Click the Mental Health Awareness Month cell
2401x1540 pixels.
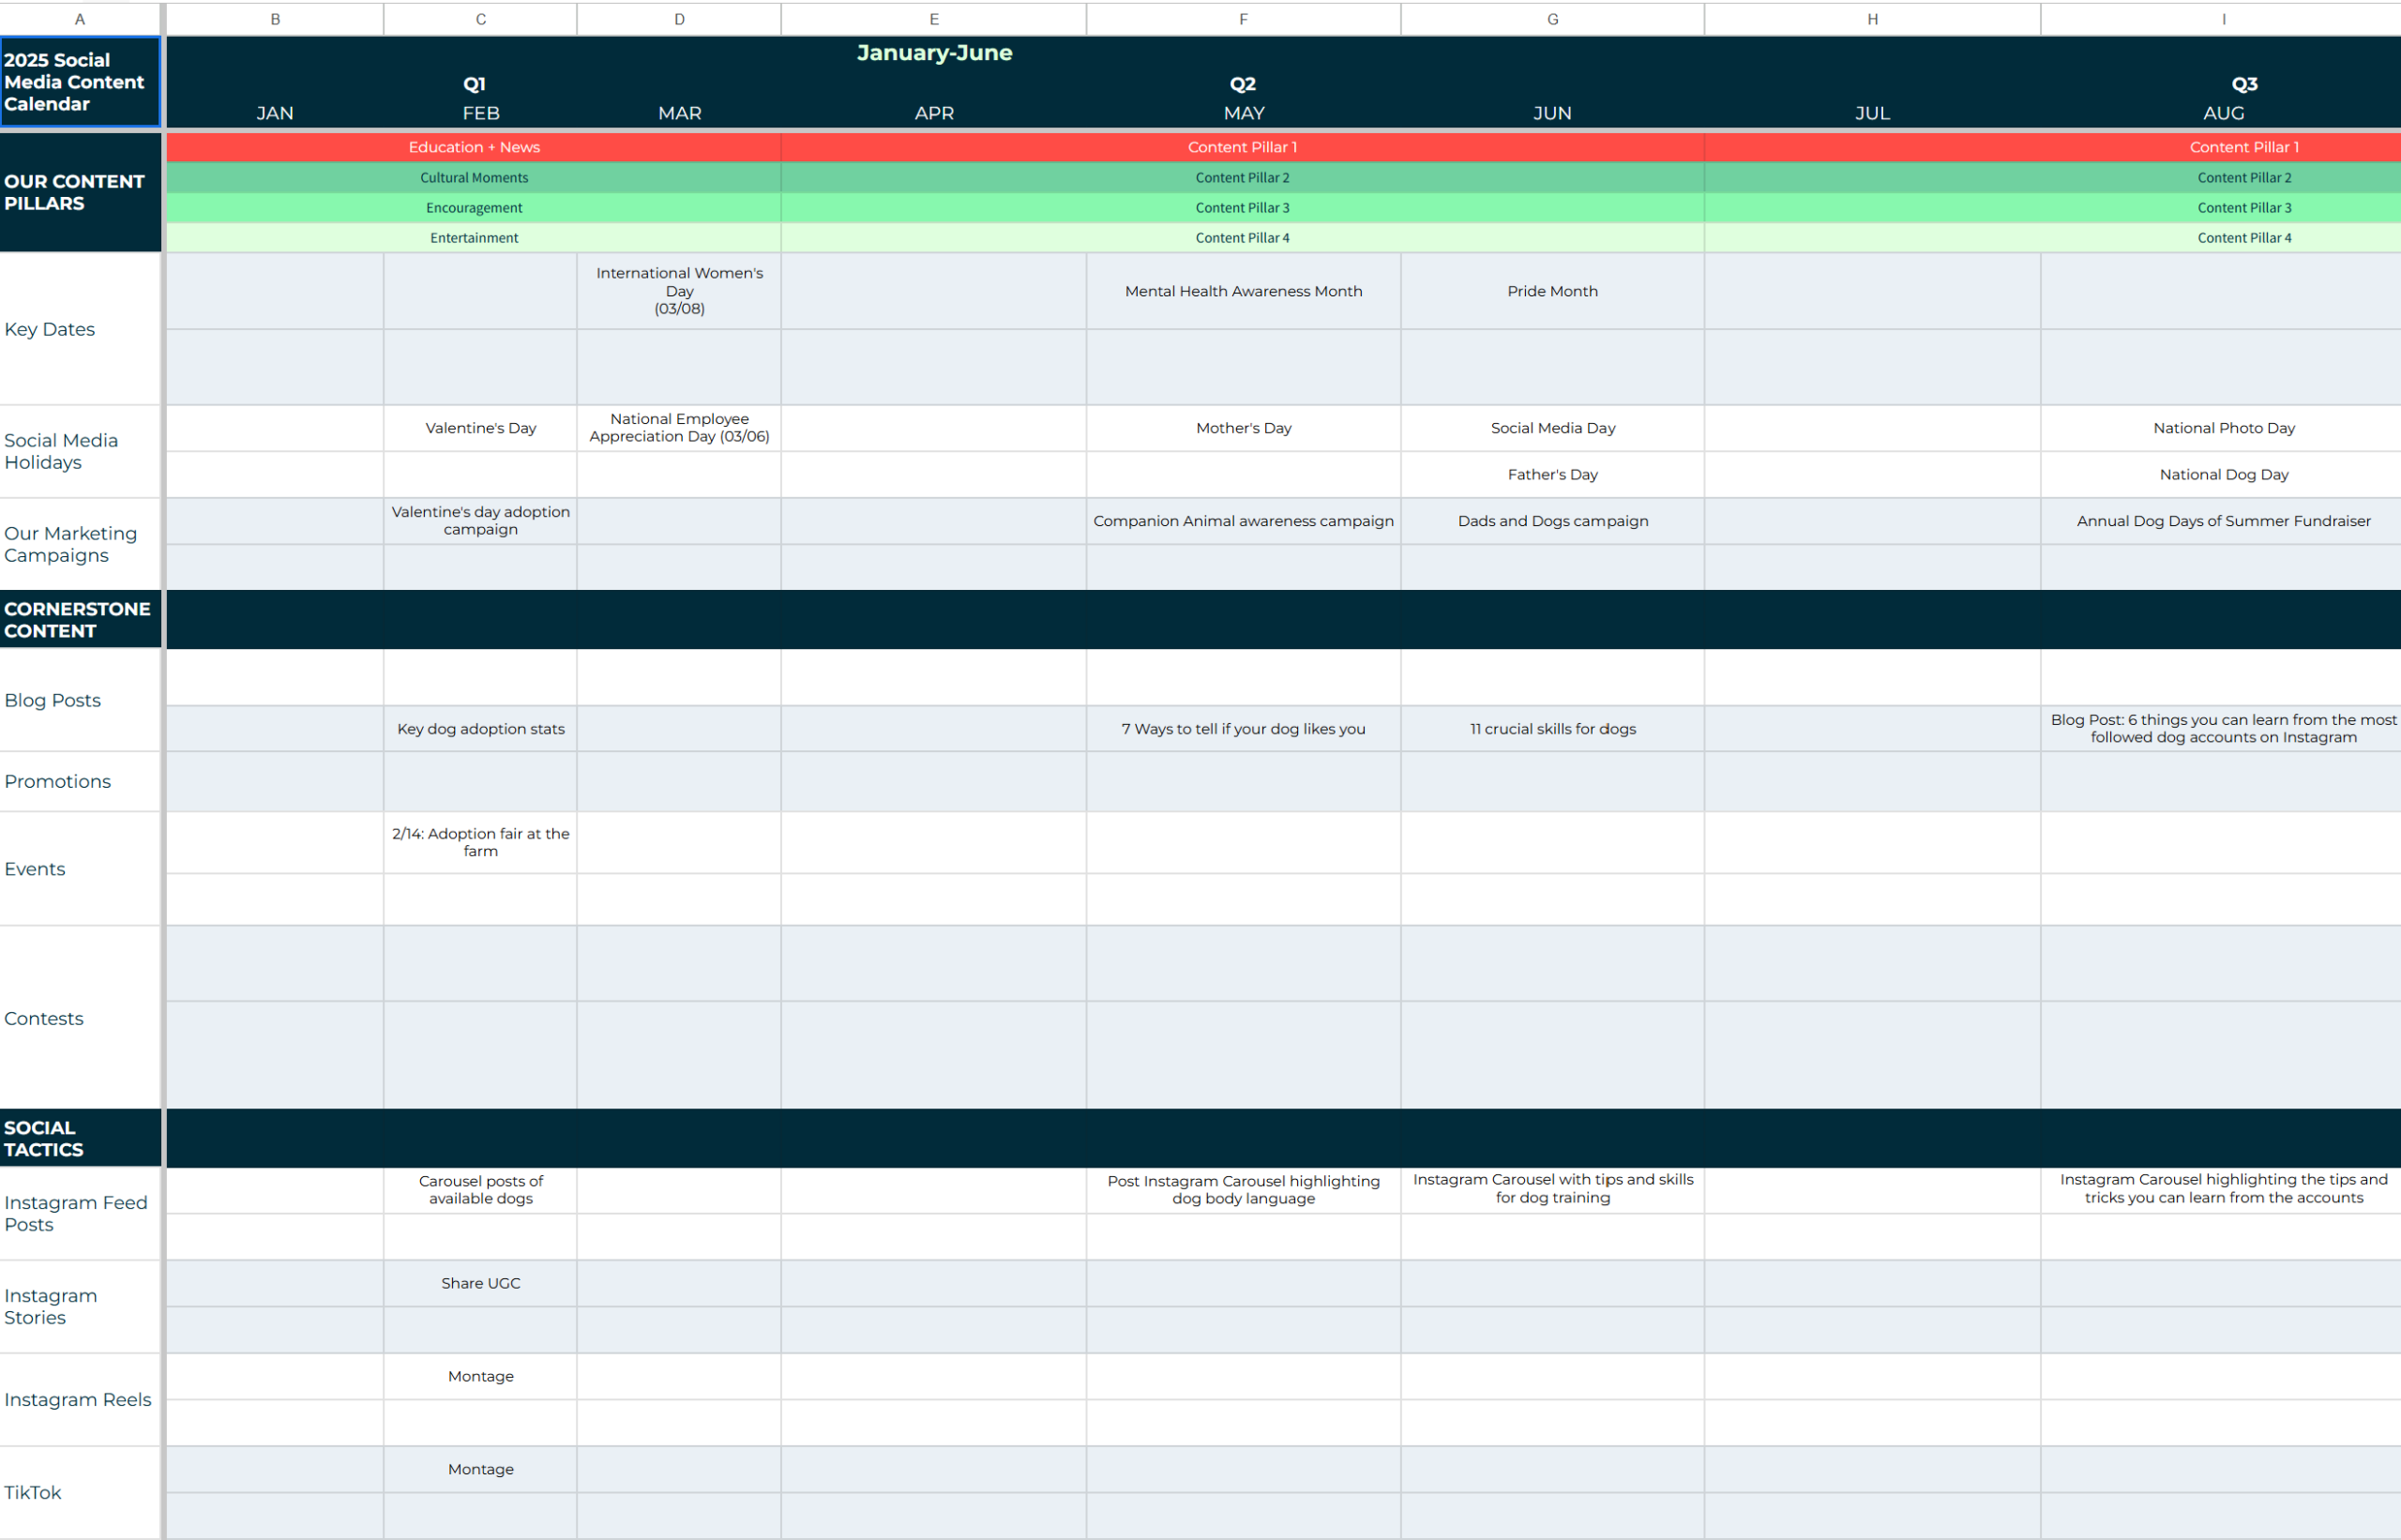pos(1243,291)
